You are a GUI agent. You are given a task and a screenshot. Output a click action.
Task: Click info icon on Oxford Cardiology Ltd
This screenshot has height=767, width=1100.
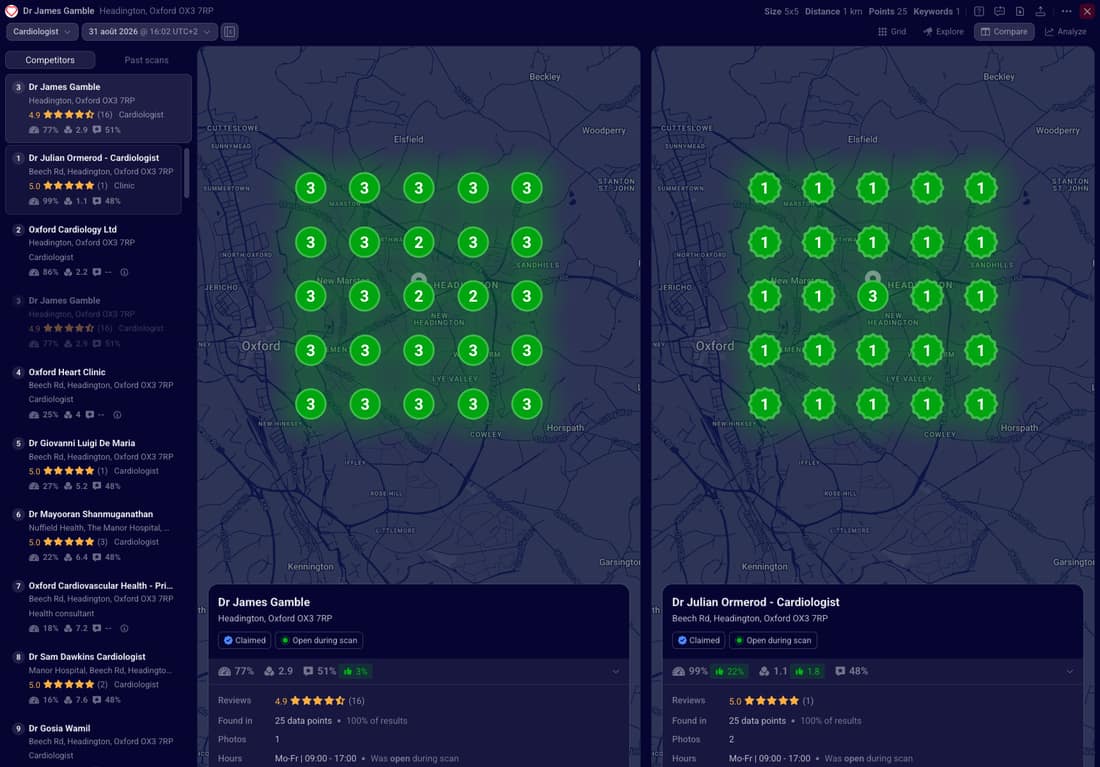124,272
